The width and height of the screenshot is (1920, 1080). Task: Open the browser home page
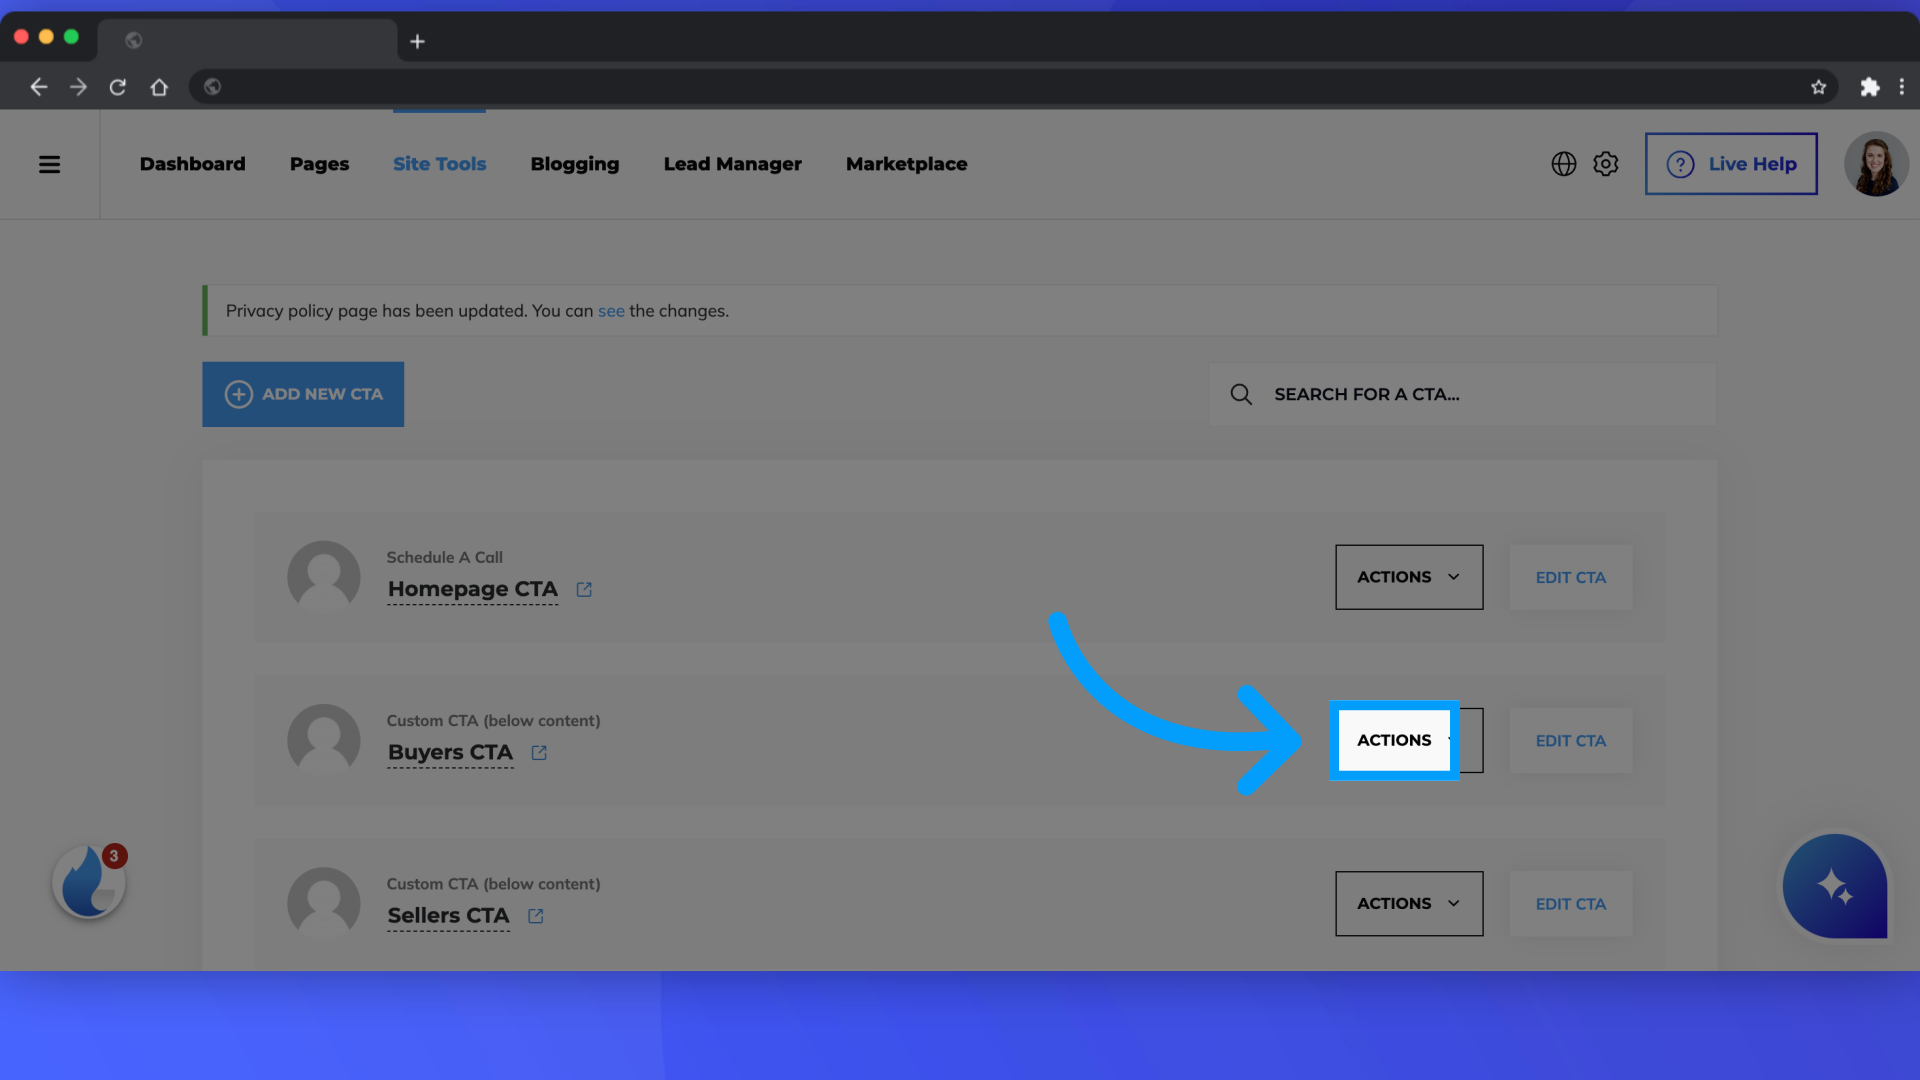pyautogui.click(x=159, y=87)
